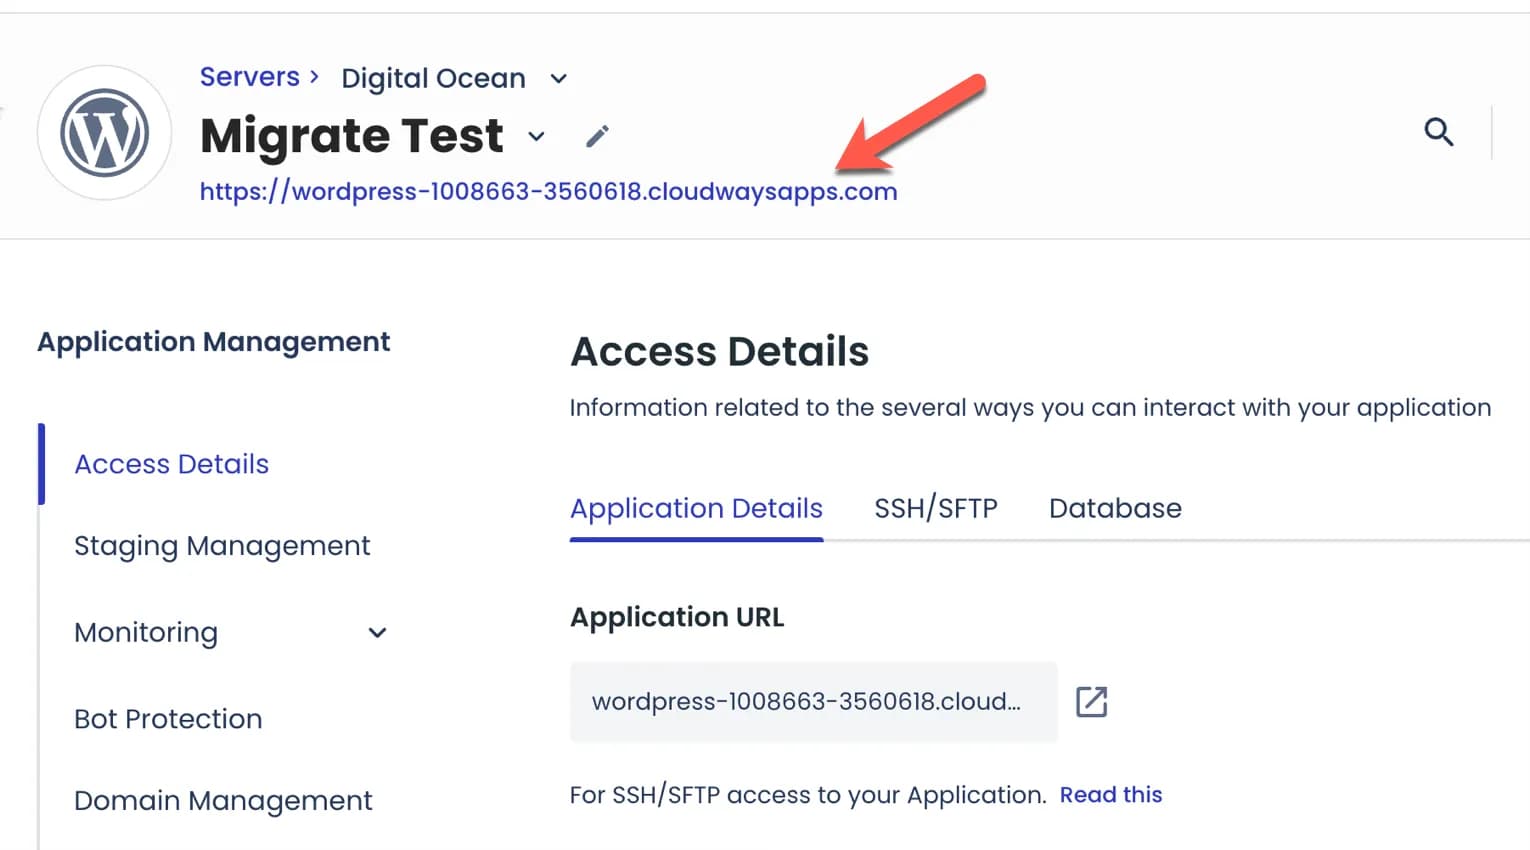Open Domain Management section
The width and height of the screenshot is (1530, 850).
(222, 800)
